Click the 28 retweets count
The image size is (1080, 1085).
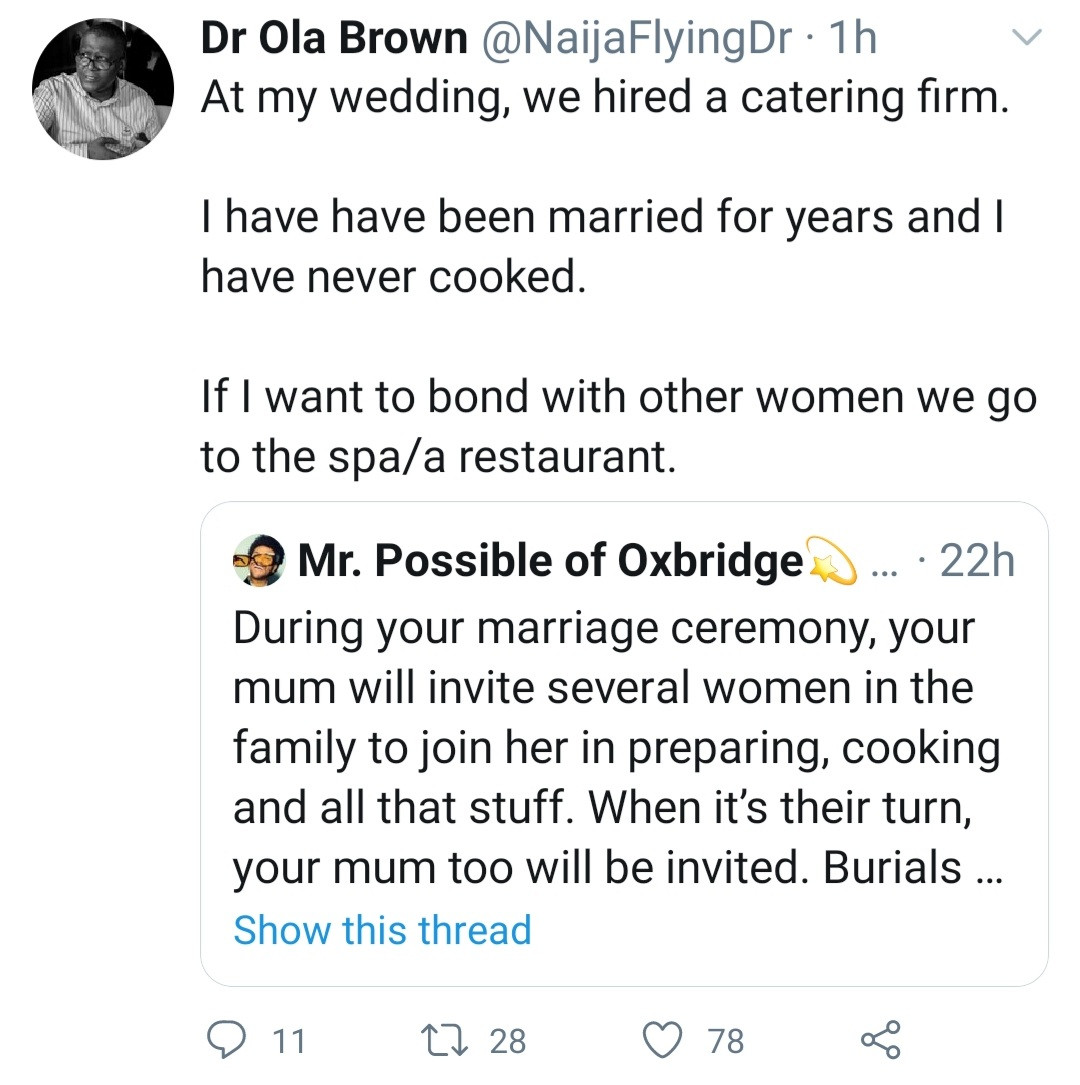point(507,1041)
